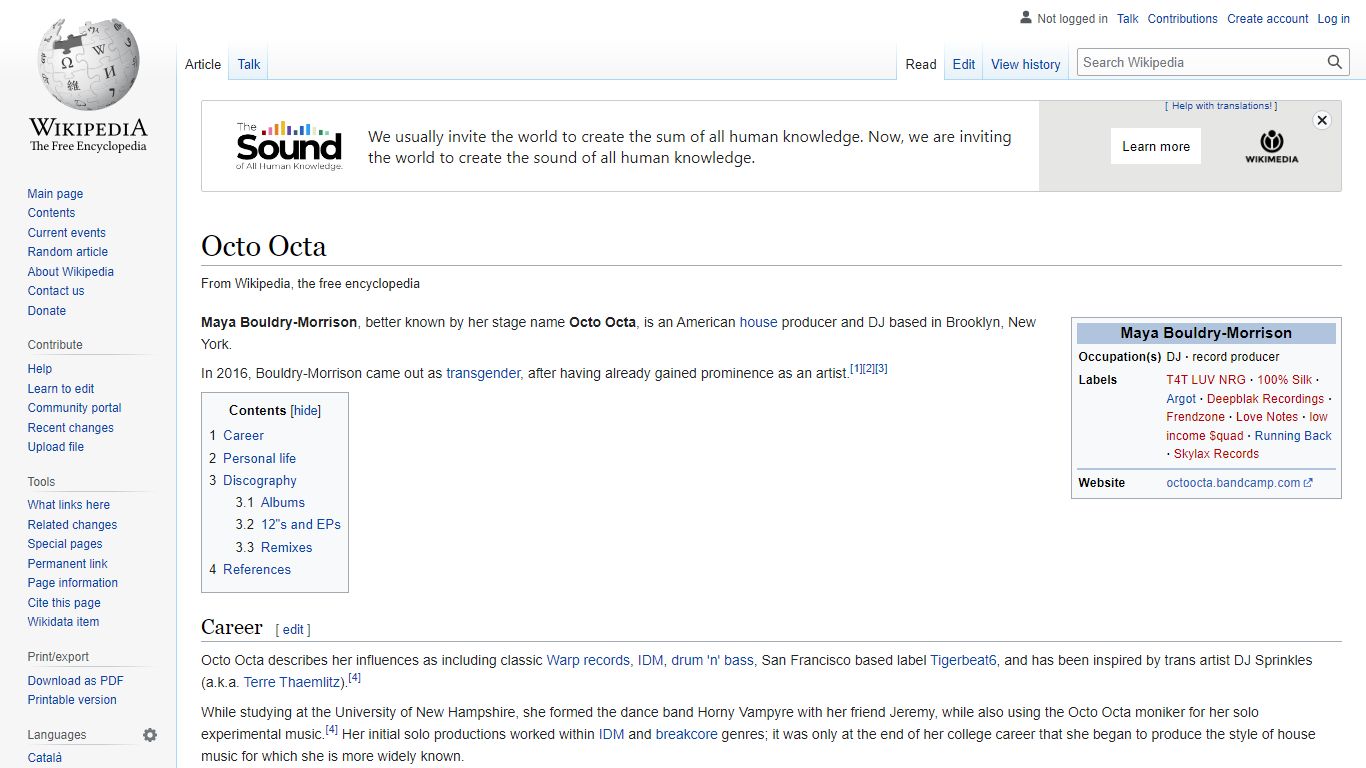Viewport: 1366px width, 768px height.
Task: Click Contact us in sidebar
Action: [x=56, y=291]
